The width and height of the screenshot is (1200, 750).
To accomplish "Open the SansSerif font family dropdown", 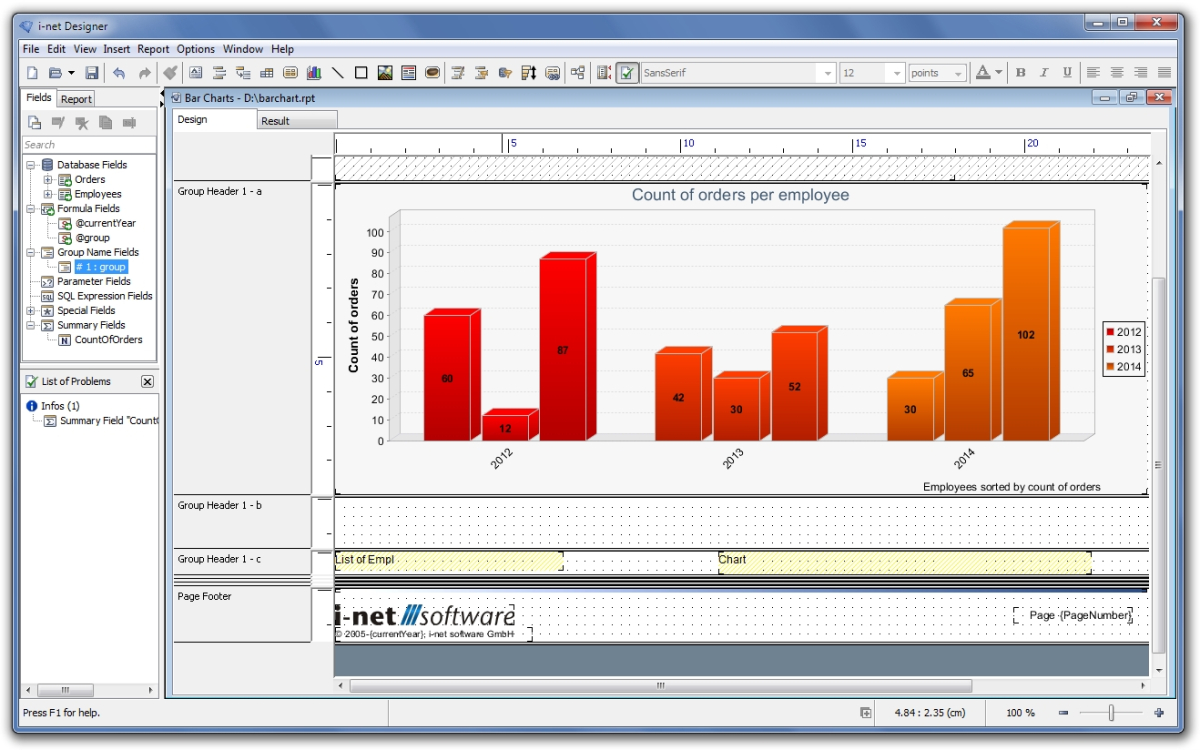I will (x=827, y=71).
